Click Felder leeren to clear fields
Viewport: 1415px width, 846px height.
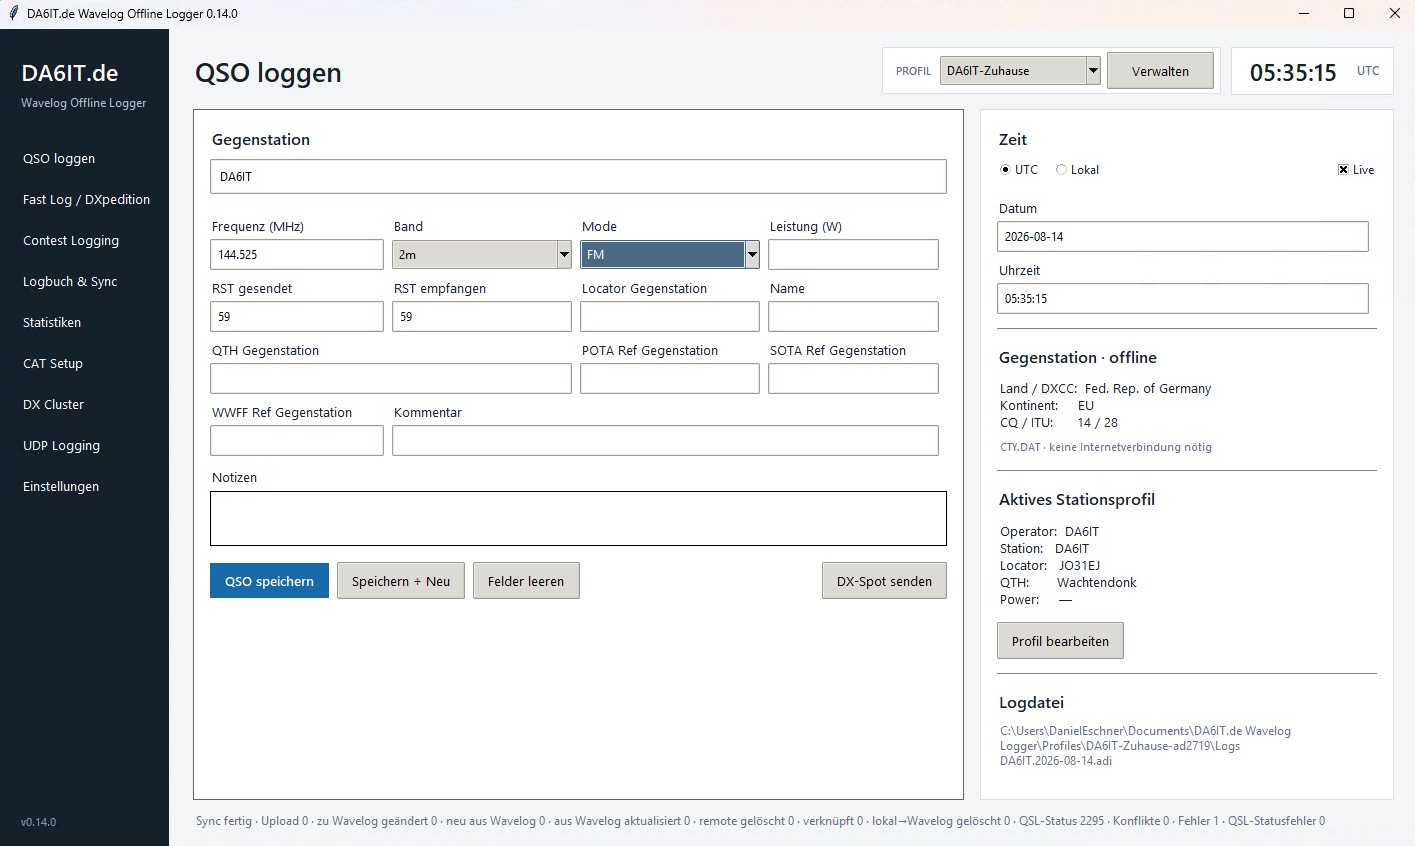[x=526, y=581]
